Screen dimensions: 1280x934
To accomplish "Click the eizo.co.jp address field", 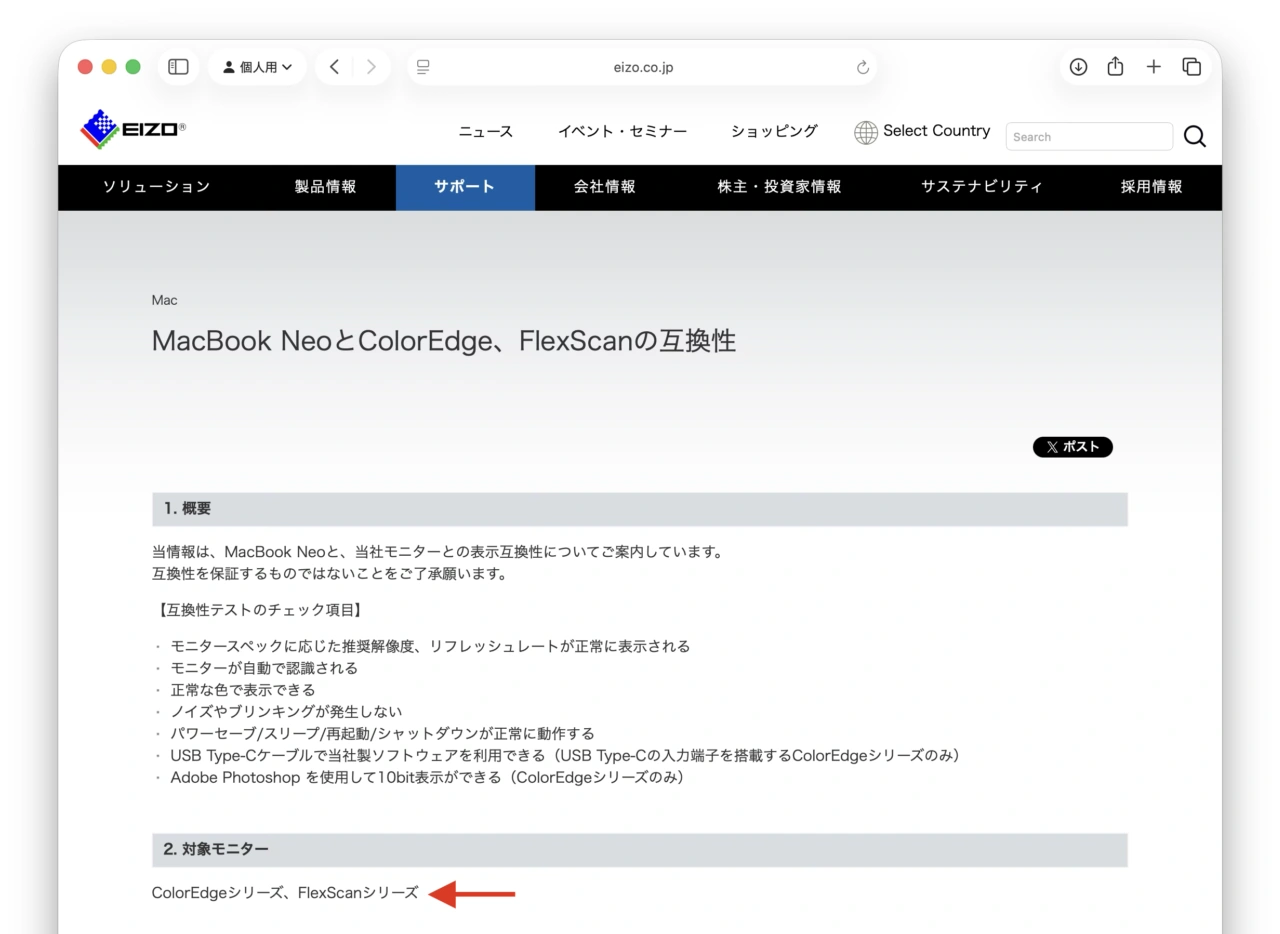I will pyautogui.click(x=643, y=67).
